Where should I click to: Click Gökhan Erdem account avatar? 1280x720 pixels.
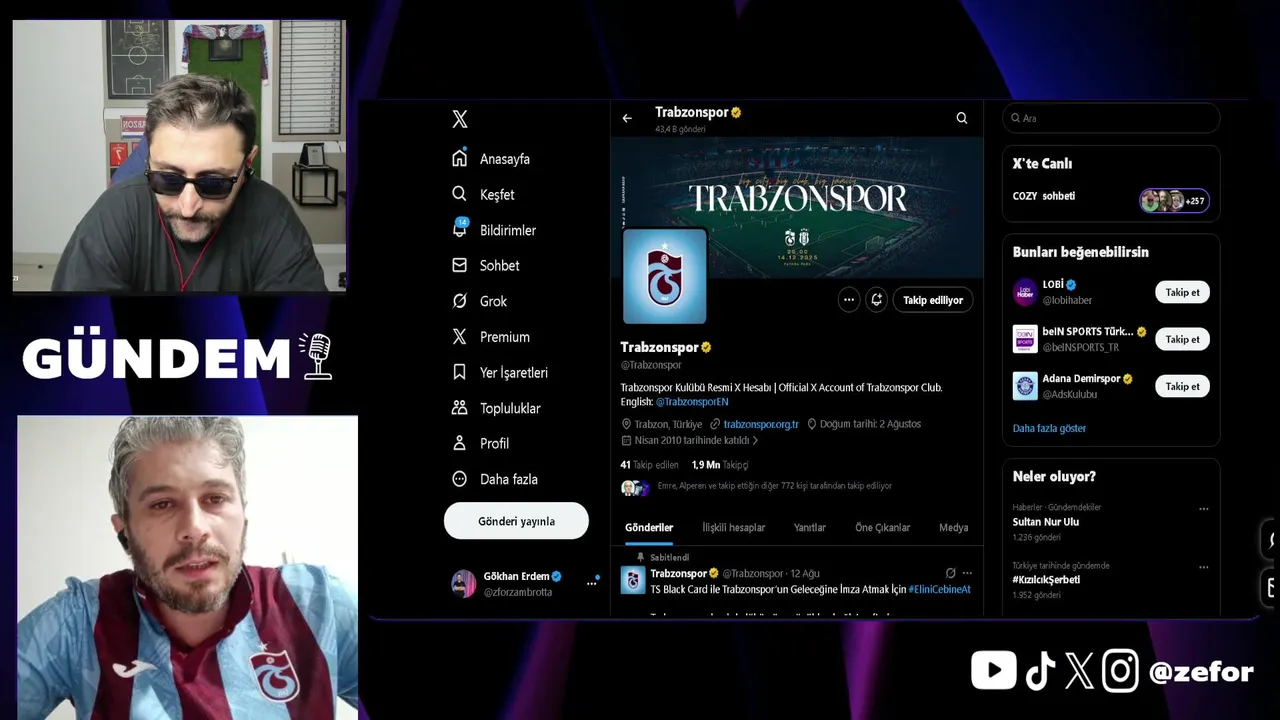coord(463,584)
